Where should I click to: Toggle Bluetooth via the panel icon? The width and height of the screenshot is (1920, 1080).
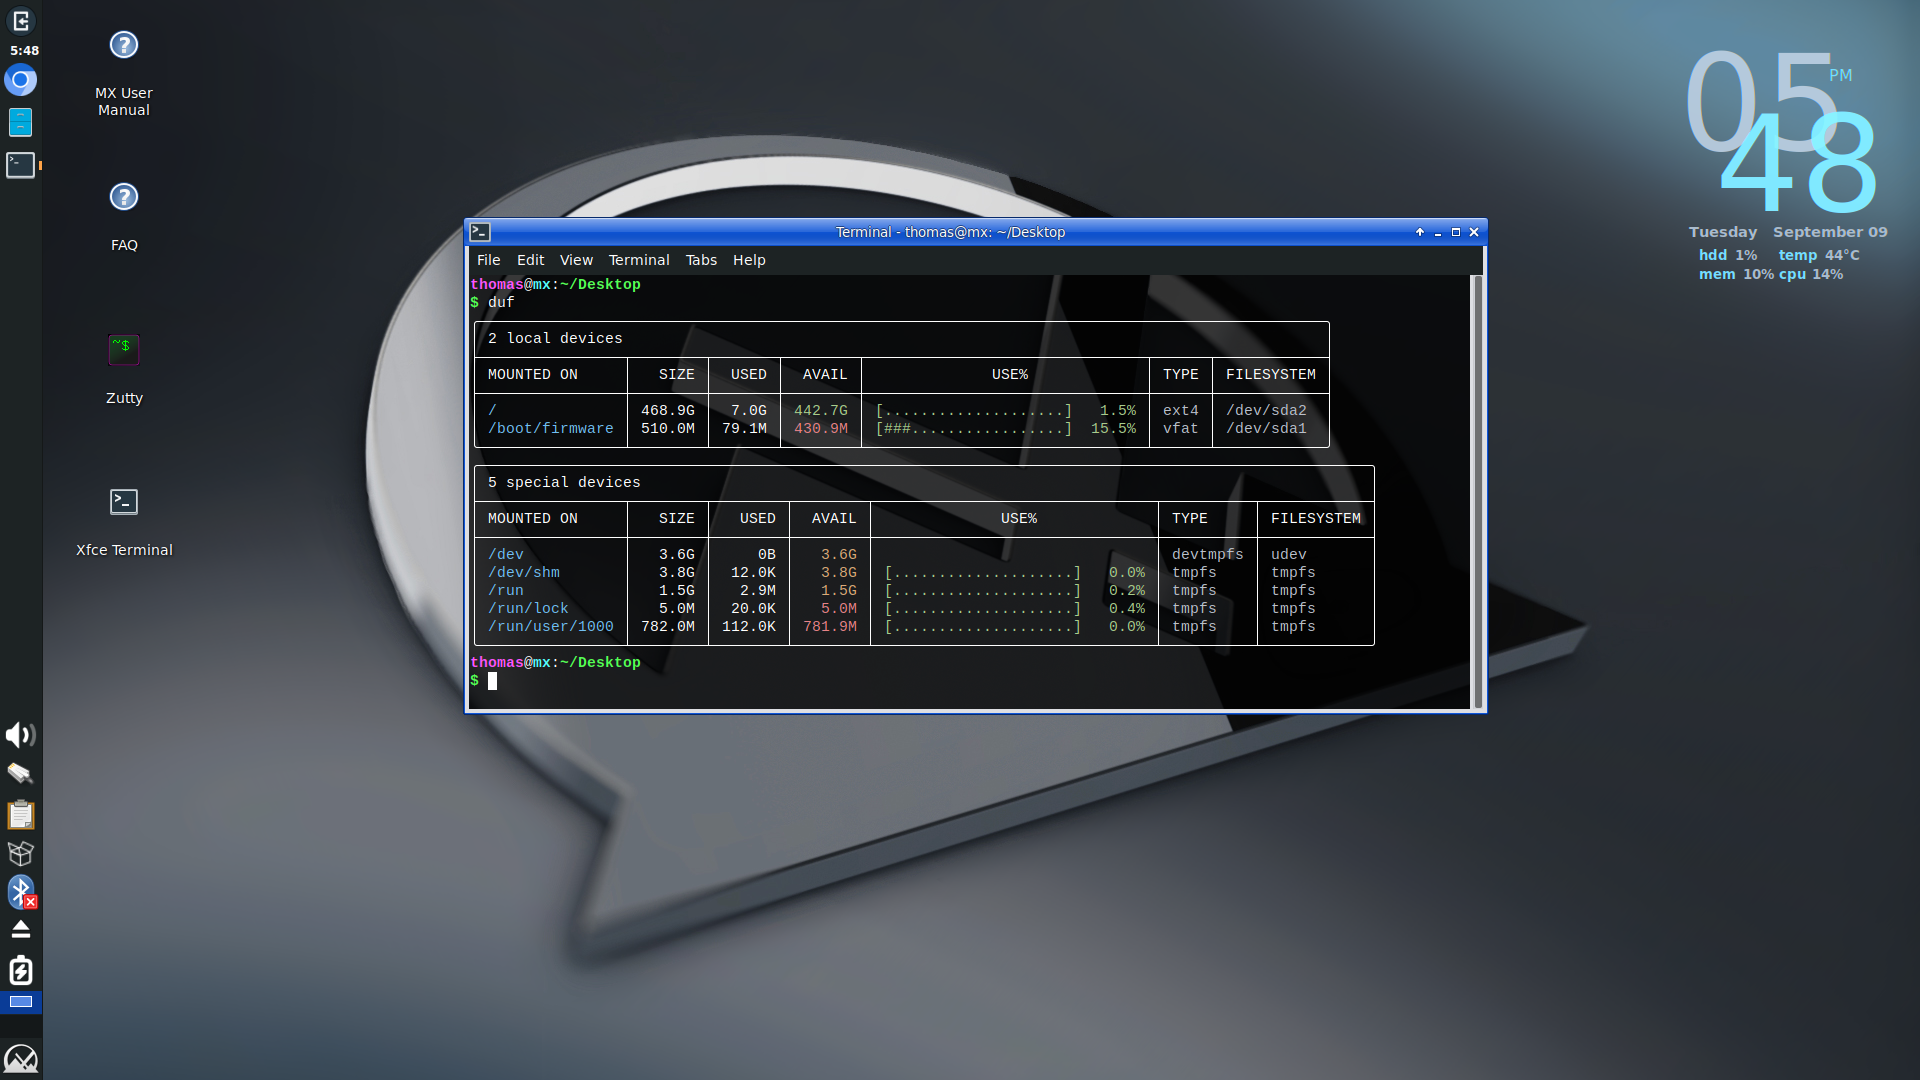point(20,892)
